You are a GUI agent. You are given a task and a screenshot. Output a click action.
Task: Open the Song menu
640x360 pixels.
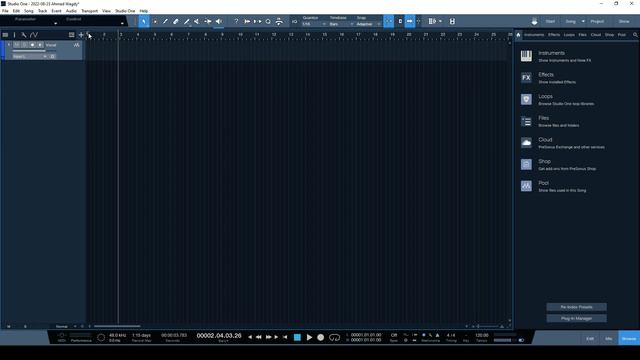point(29,11)
